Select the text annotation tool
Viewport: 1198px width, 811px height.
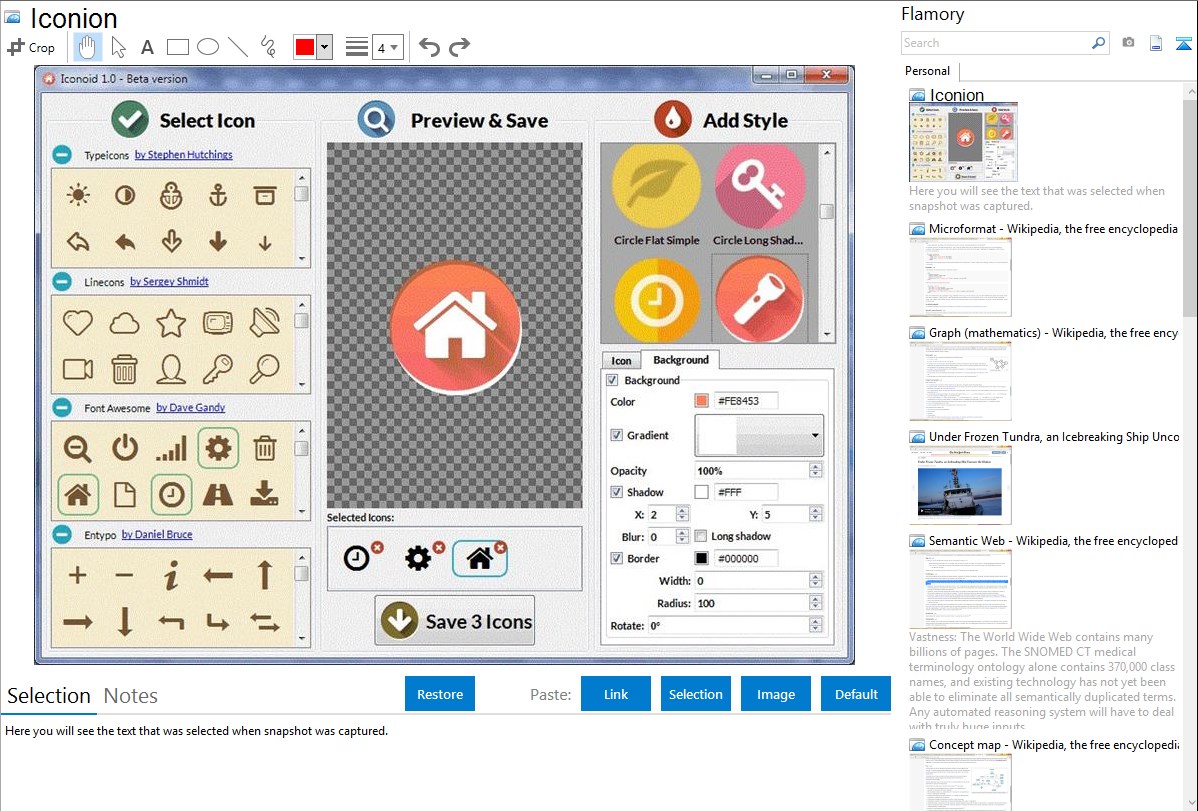point(147,47)
